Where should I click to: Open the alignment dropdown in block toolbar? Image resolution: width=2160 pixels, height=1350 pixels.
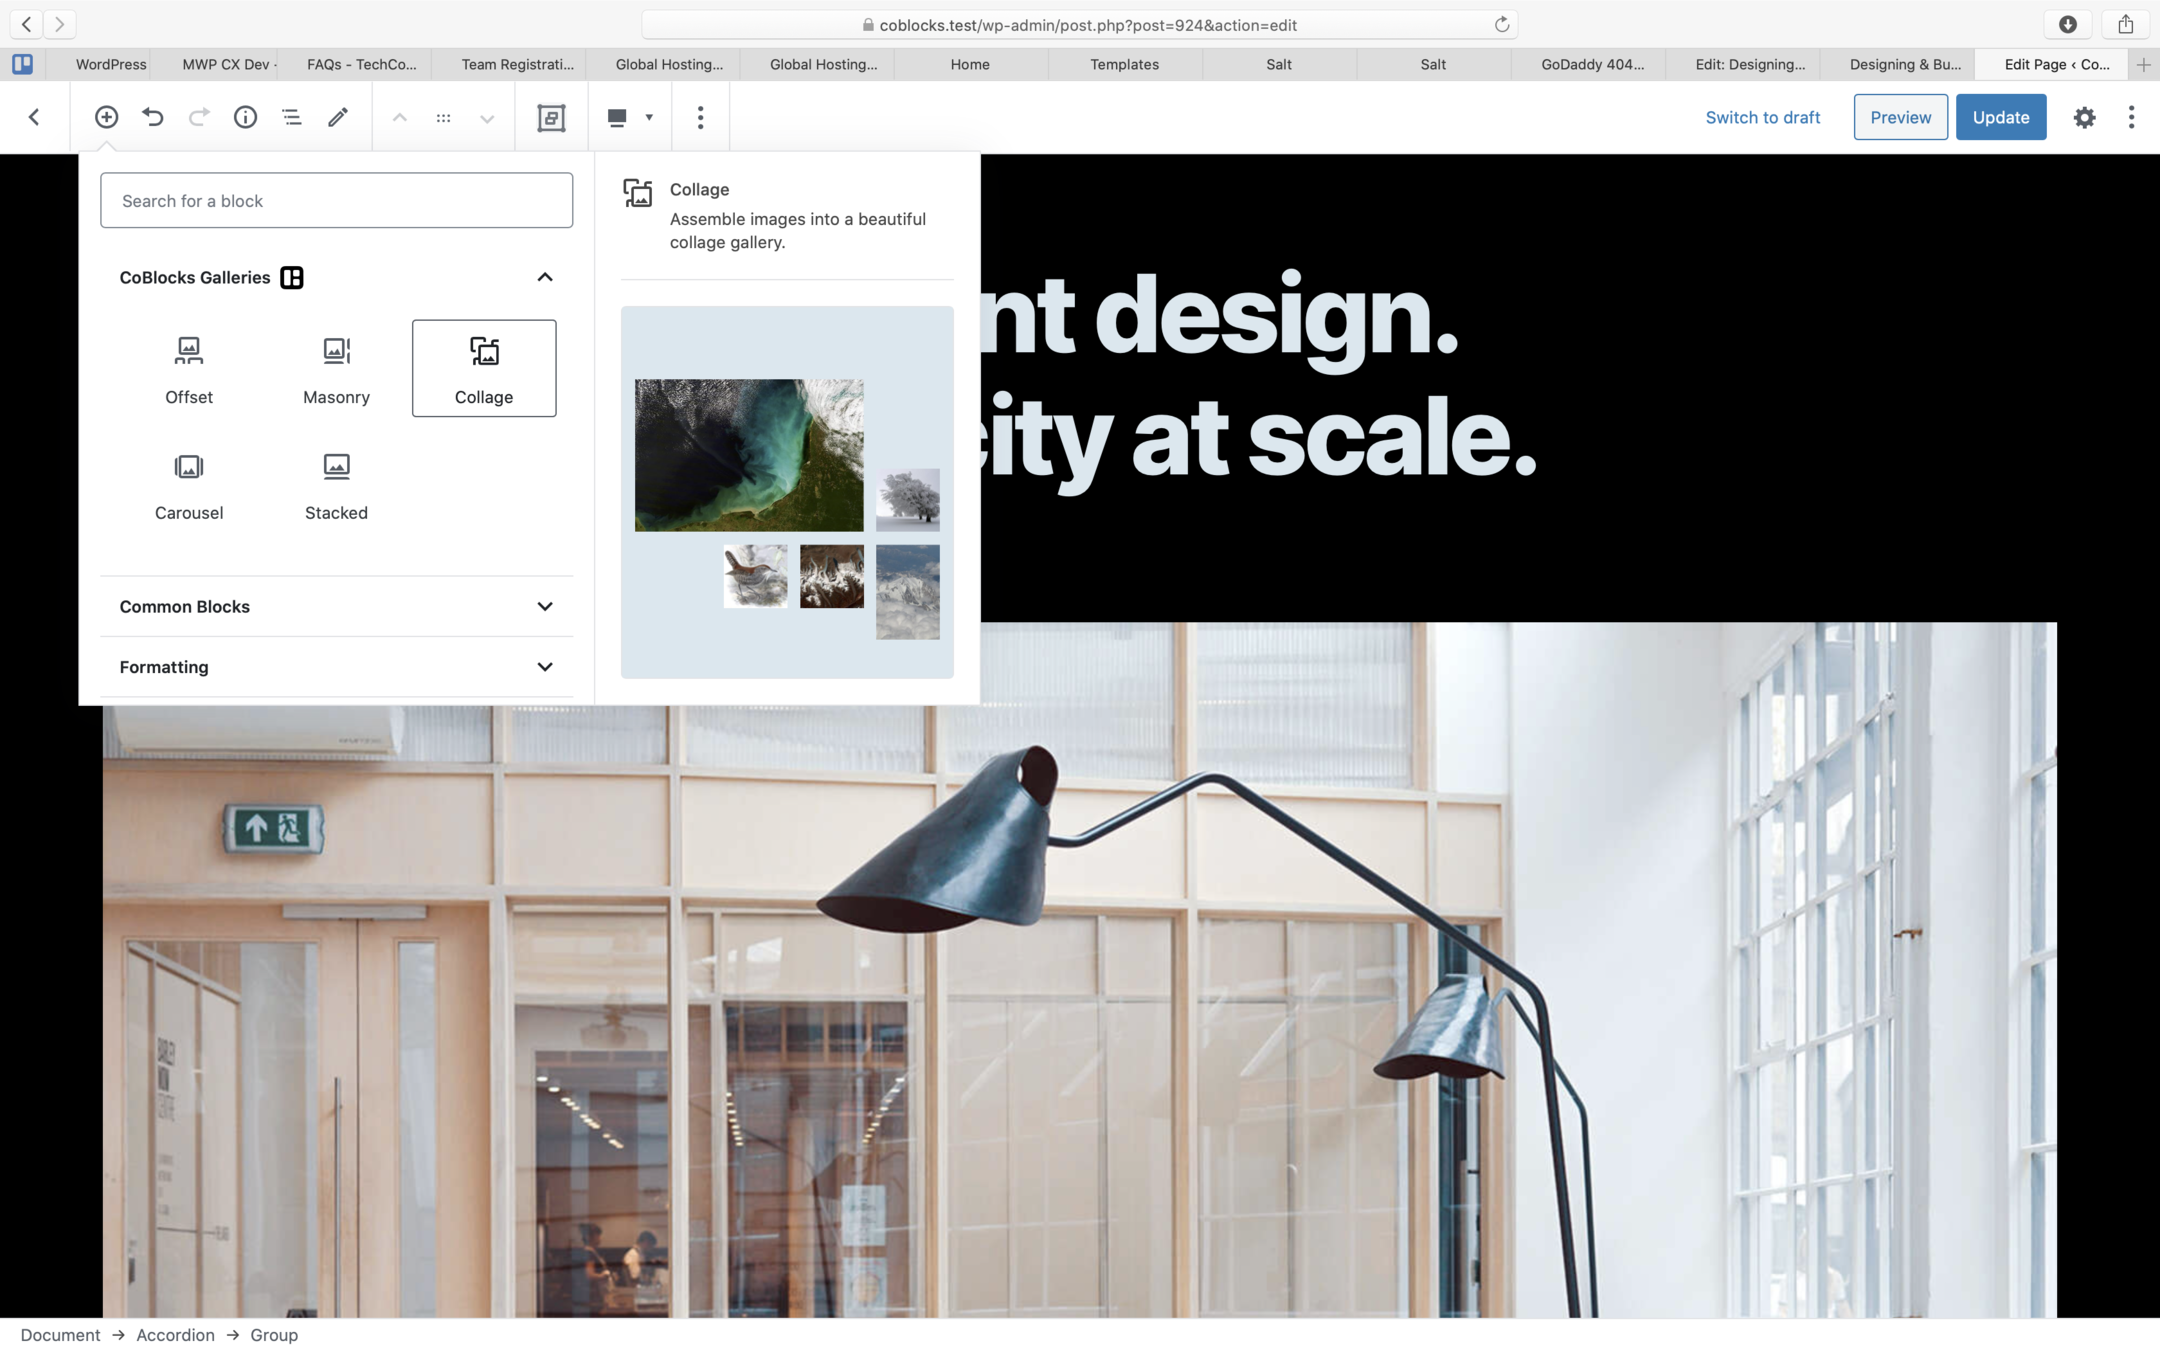[629, 117]
